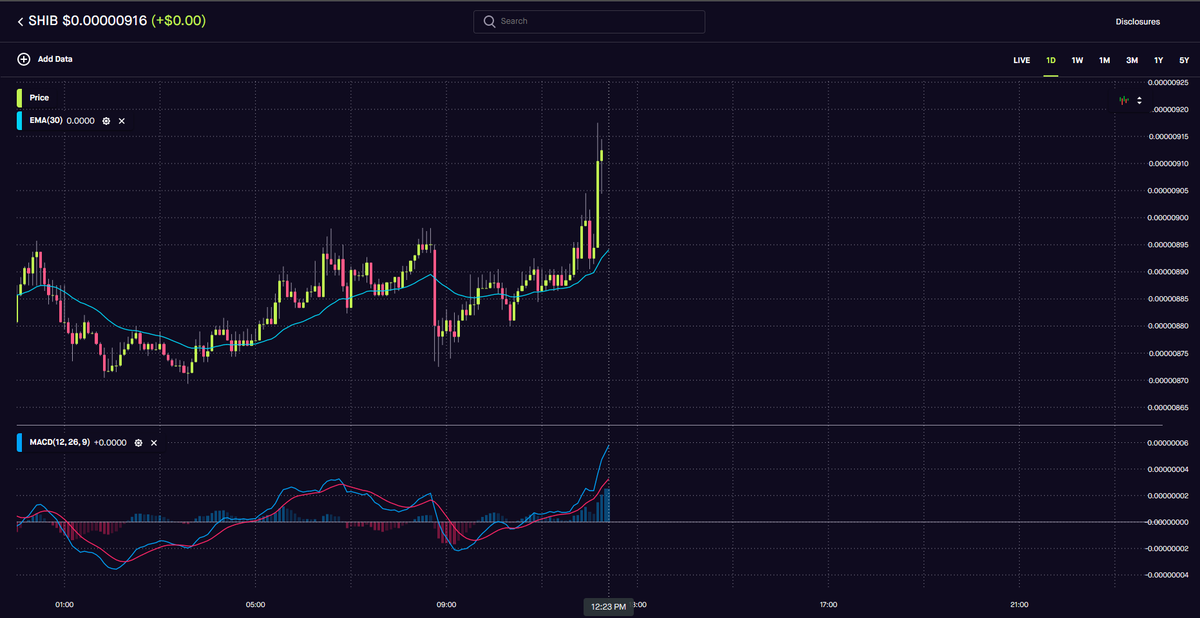This screenshot has height=618, width=1200.
Task: Open MACD(12, 26, 9) settings gear
Action: click(138, 442)
